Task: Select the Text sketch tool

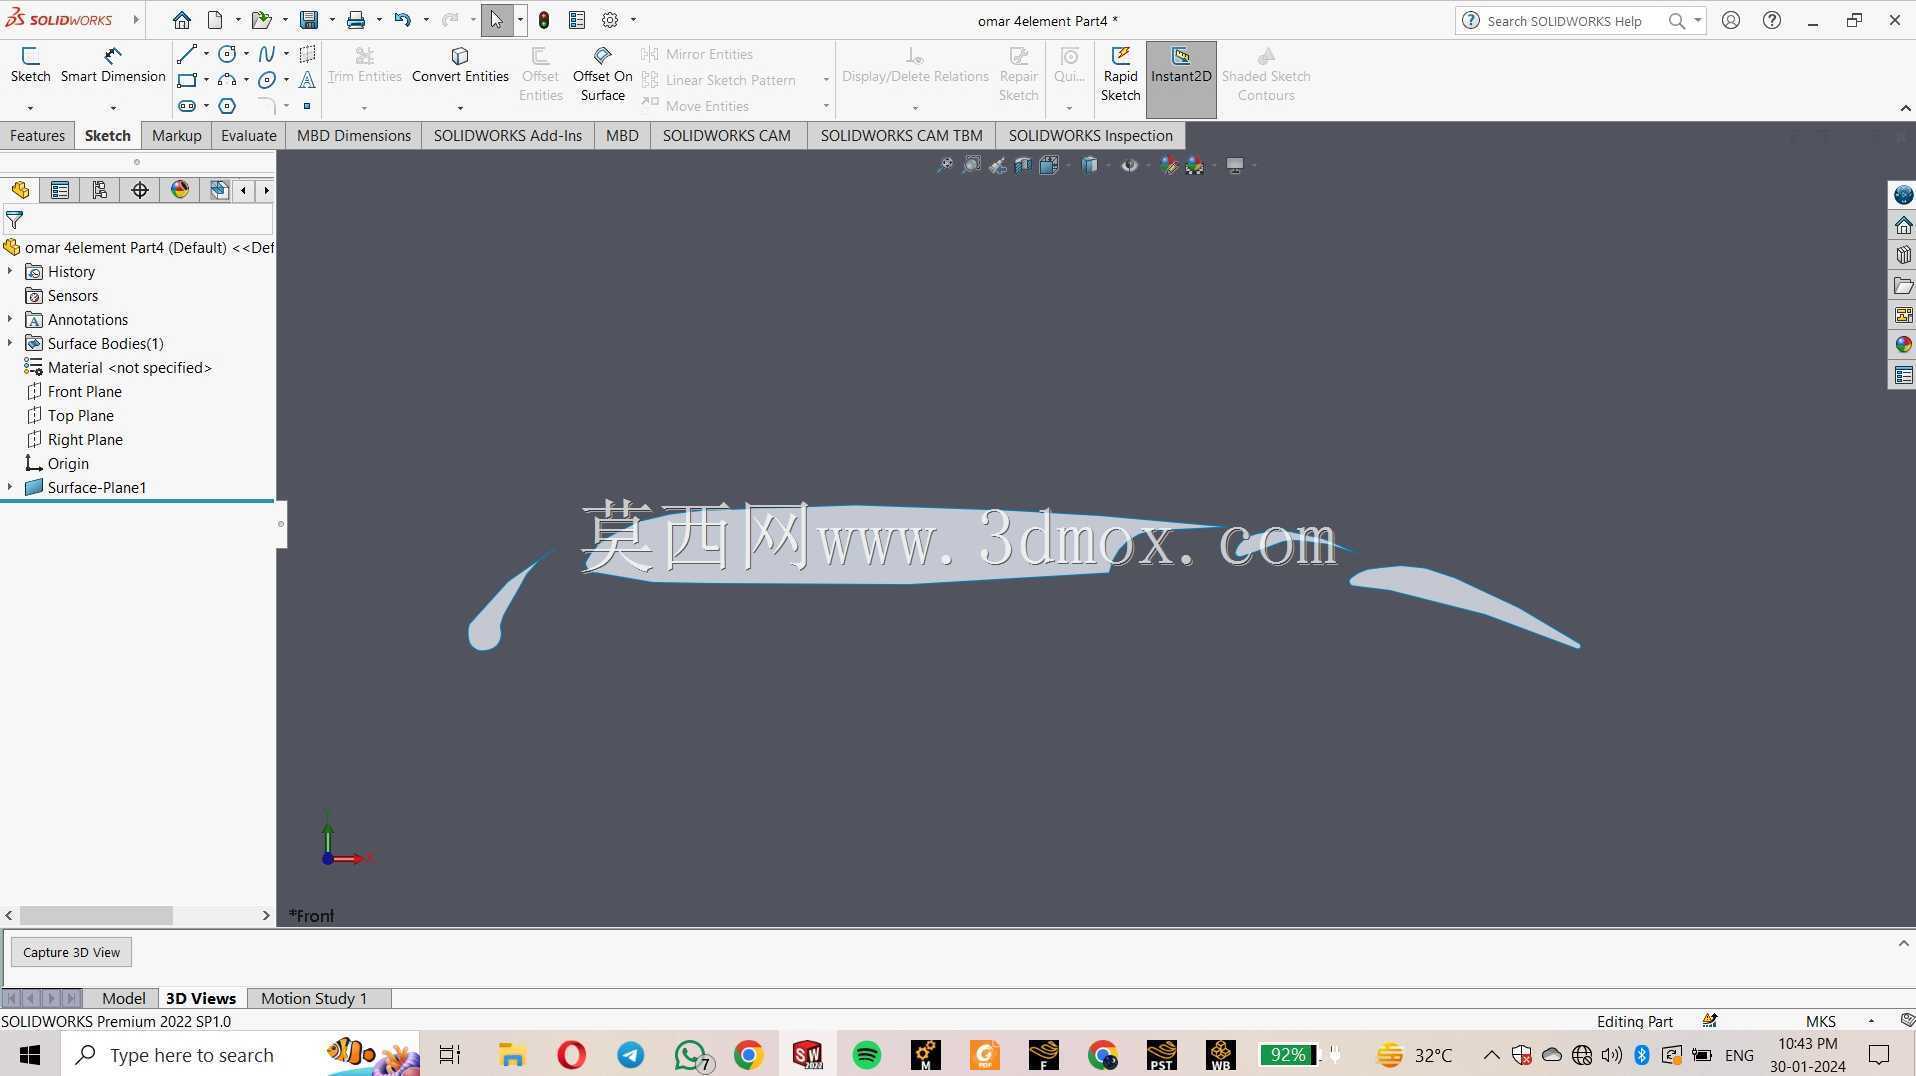Action: click(307, 80)
